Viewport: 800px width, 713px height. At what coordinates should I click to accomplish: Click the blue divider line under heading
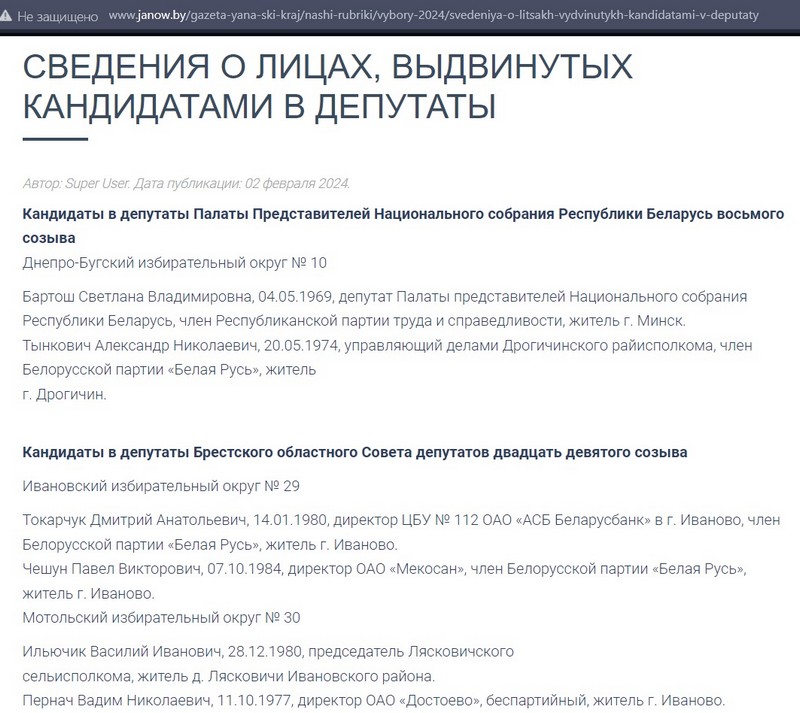tap(55, 139)
